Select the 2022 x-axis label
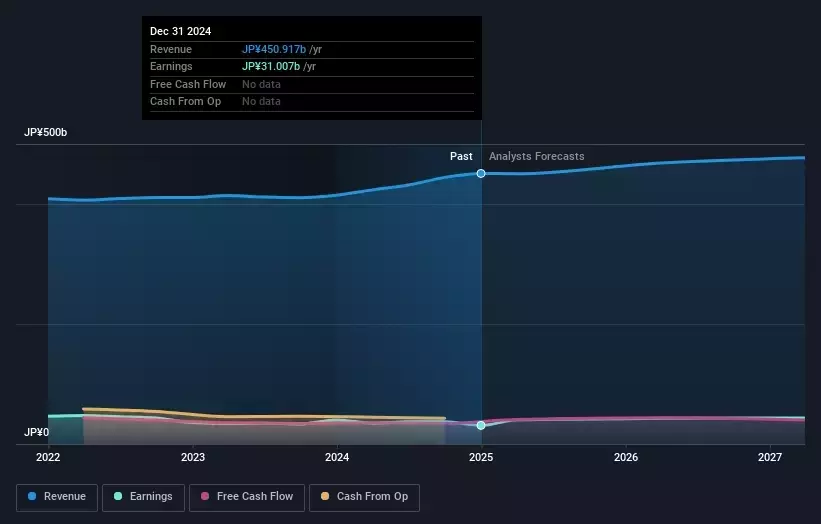The height and width of the screenshot is (524, 821). coord(48,458)
